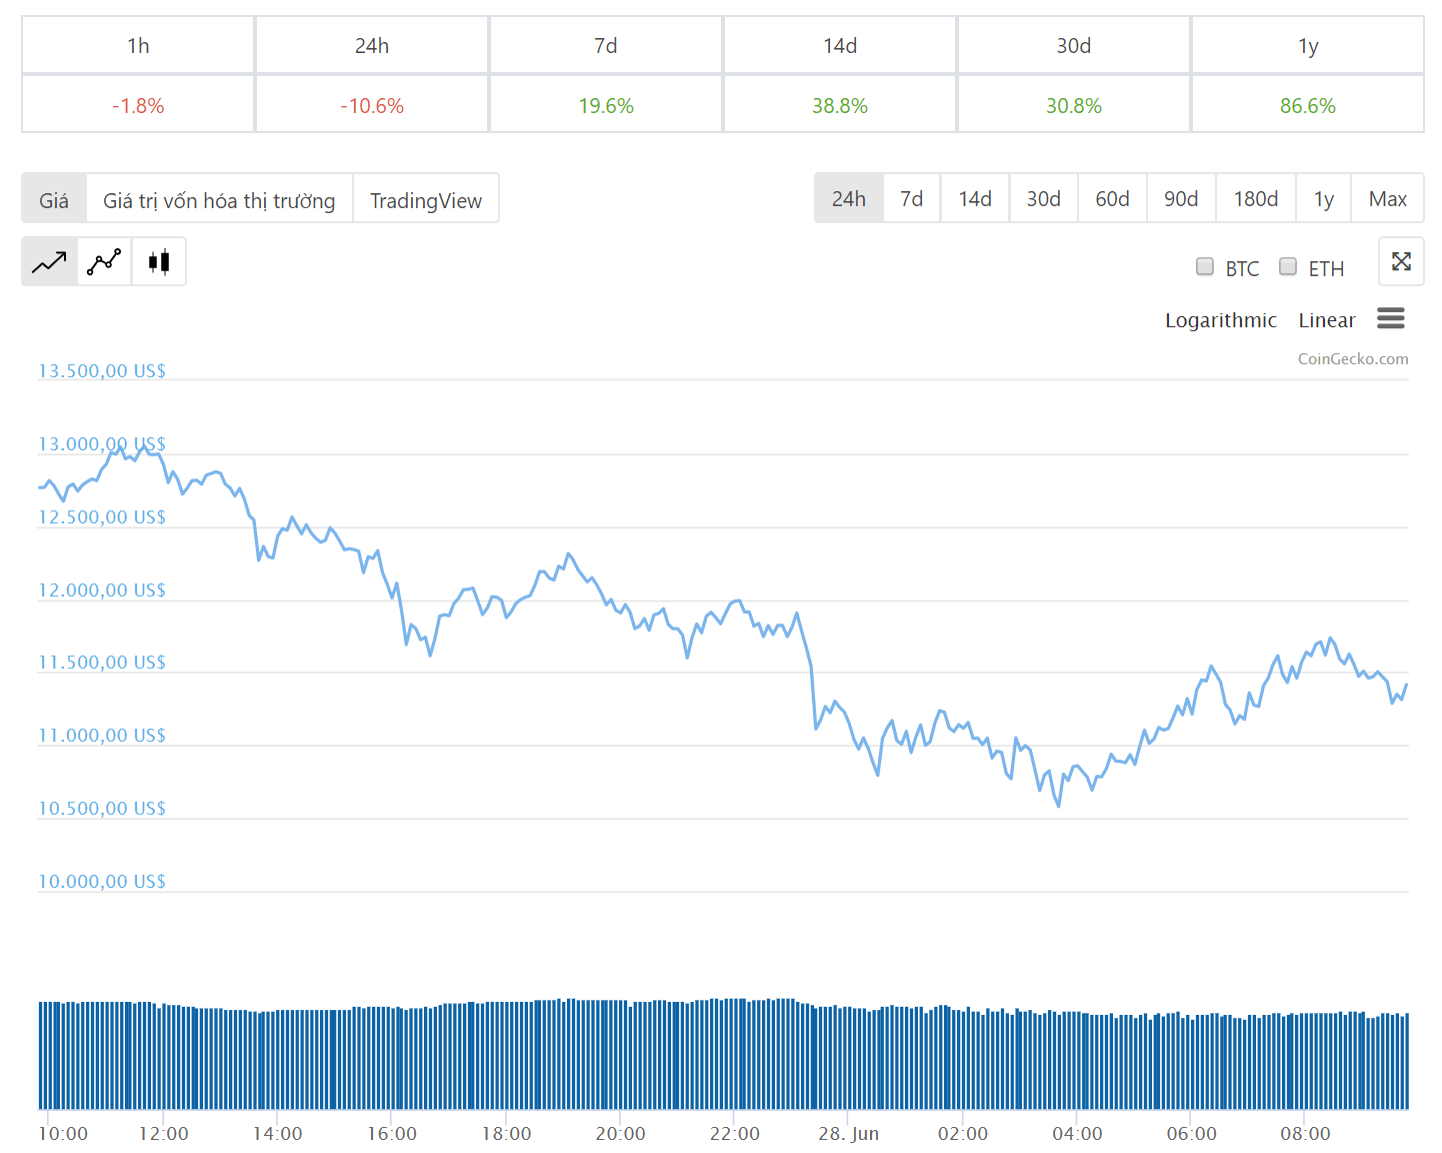The height and width of the screenshot is (1153, 1442).
Task: Select the 1y chart range
Action: tap(1324, 198)
